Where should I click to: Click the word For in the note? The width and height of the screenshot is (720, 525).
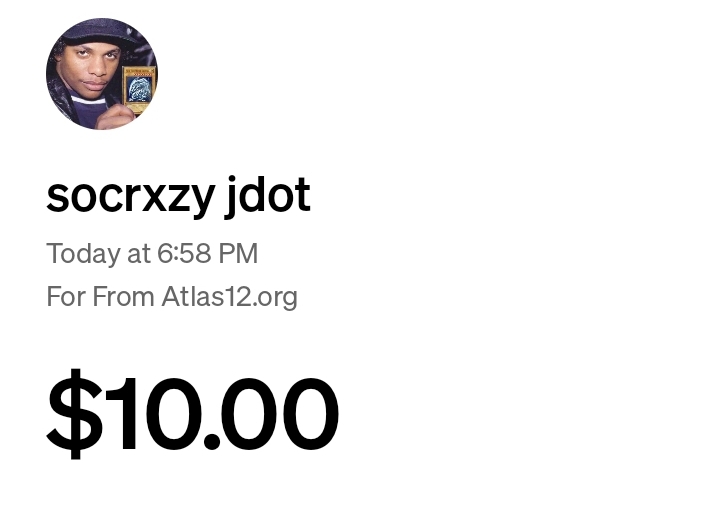tap(65, 297)
